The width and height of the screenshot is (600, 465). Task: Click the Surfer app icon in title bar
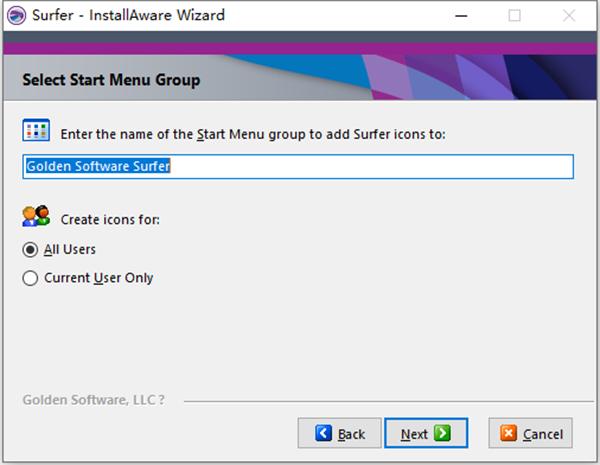(16, 15)
